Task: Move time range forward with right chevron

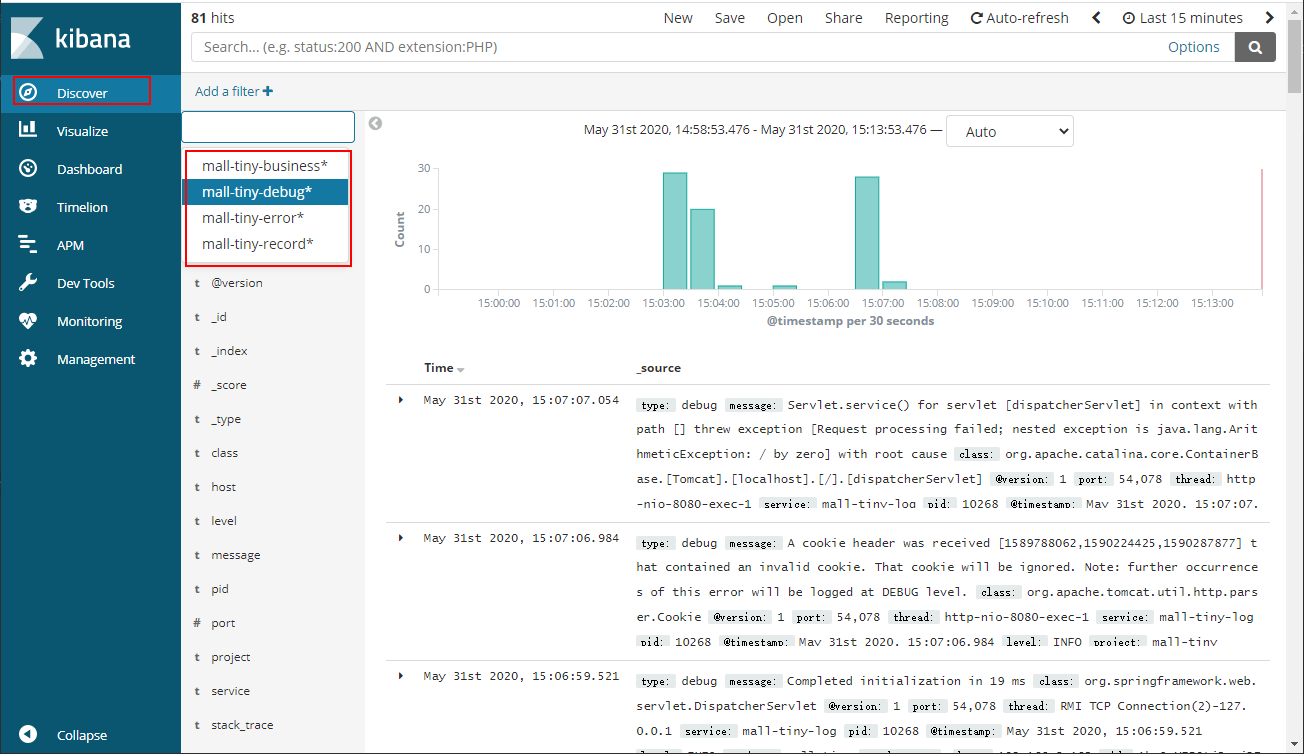Action: [x=1270, y=18]
